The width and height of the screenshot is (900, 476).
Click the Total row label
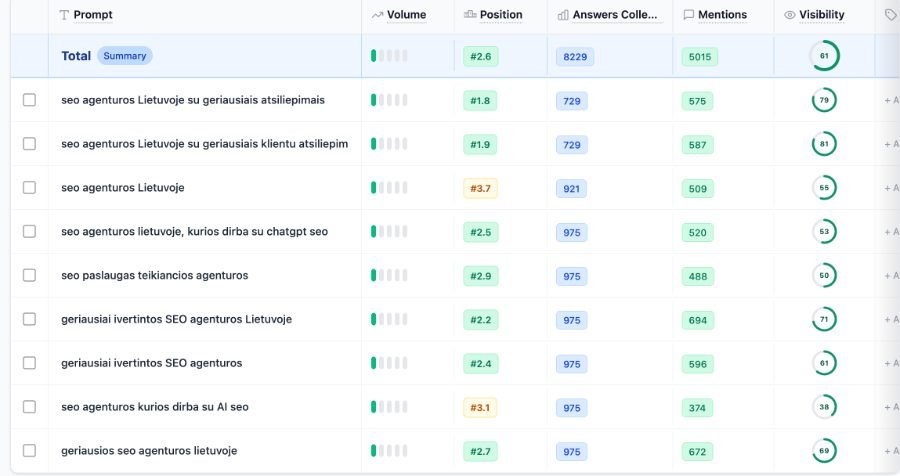point(76,56)
